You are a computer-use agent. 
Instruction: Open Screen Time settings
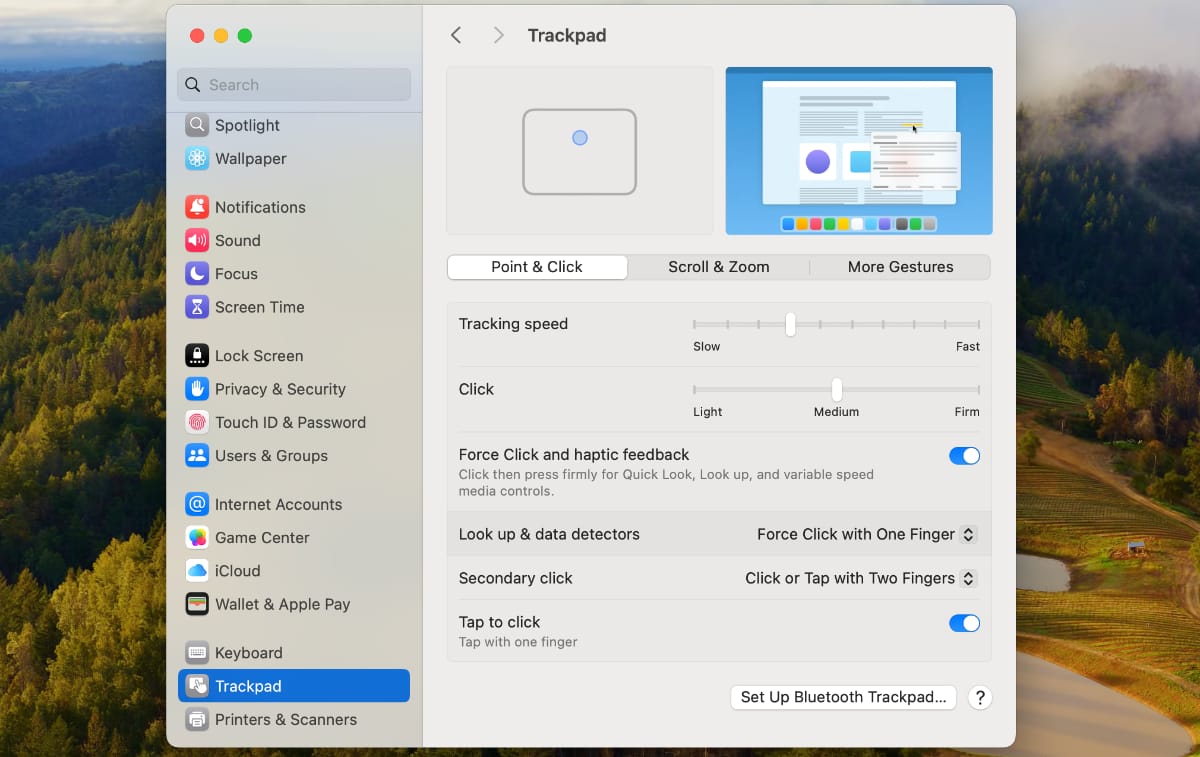[258, 307]
